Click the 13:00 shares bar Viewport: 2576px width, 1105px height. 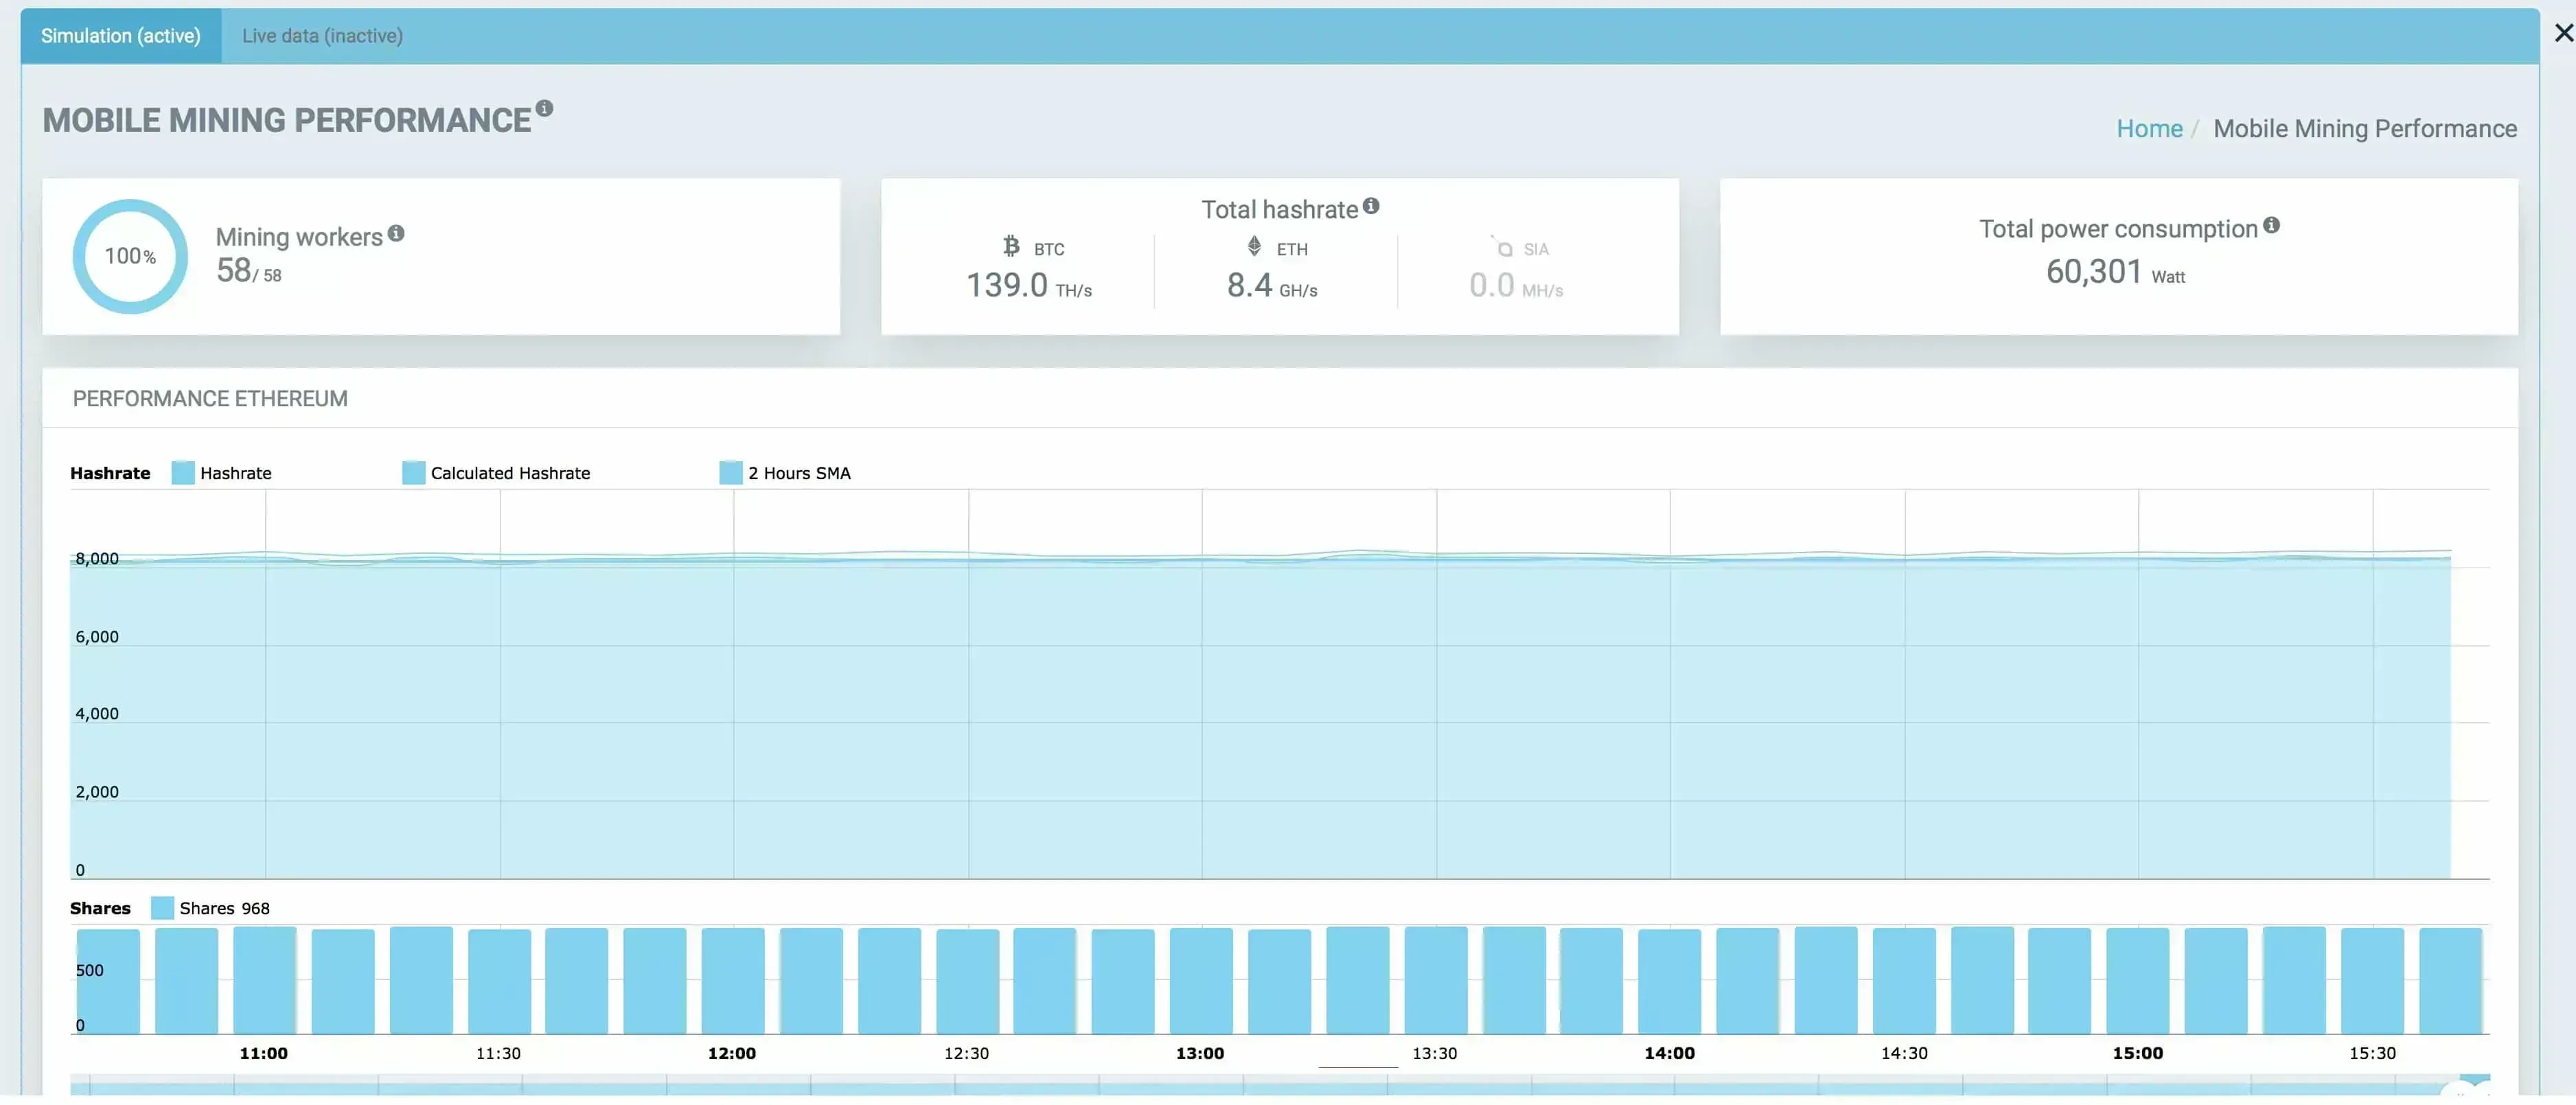click(x=1200, y=980)
